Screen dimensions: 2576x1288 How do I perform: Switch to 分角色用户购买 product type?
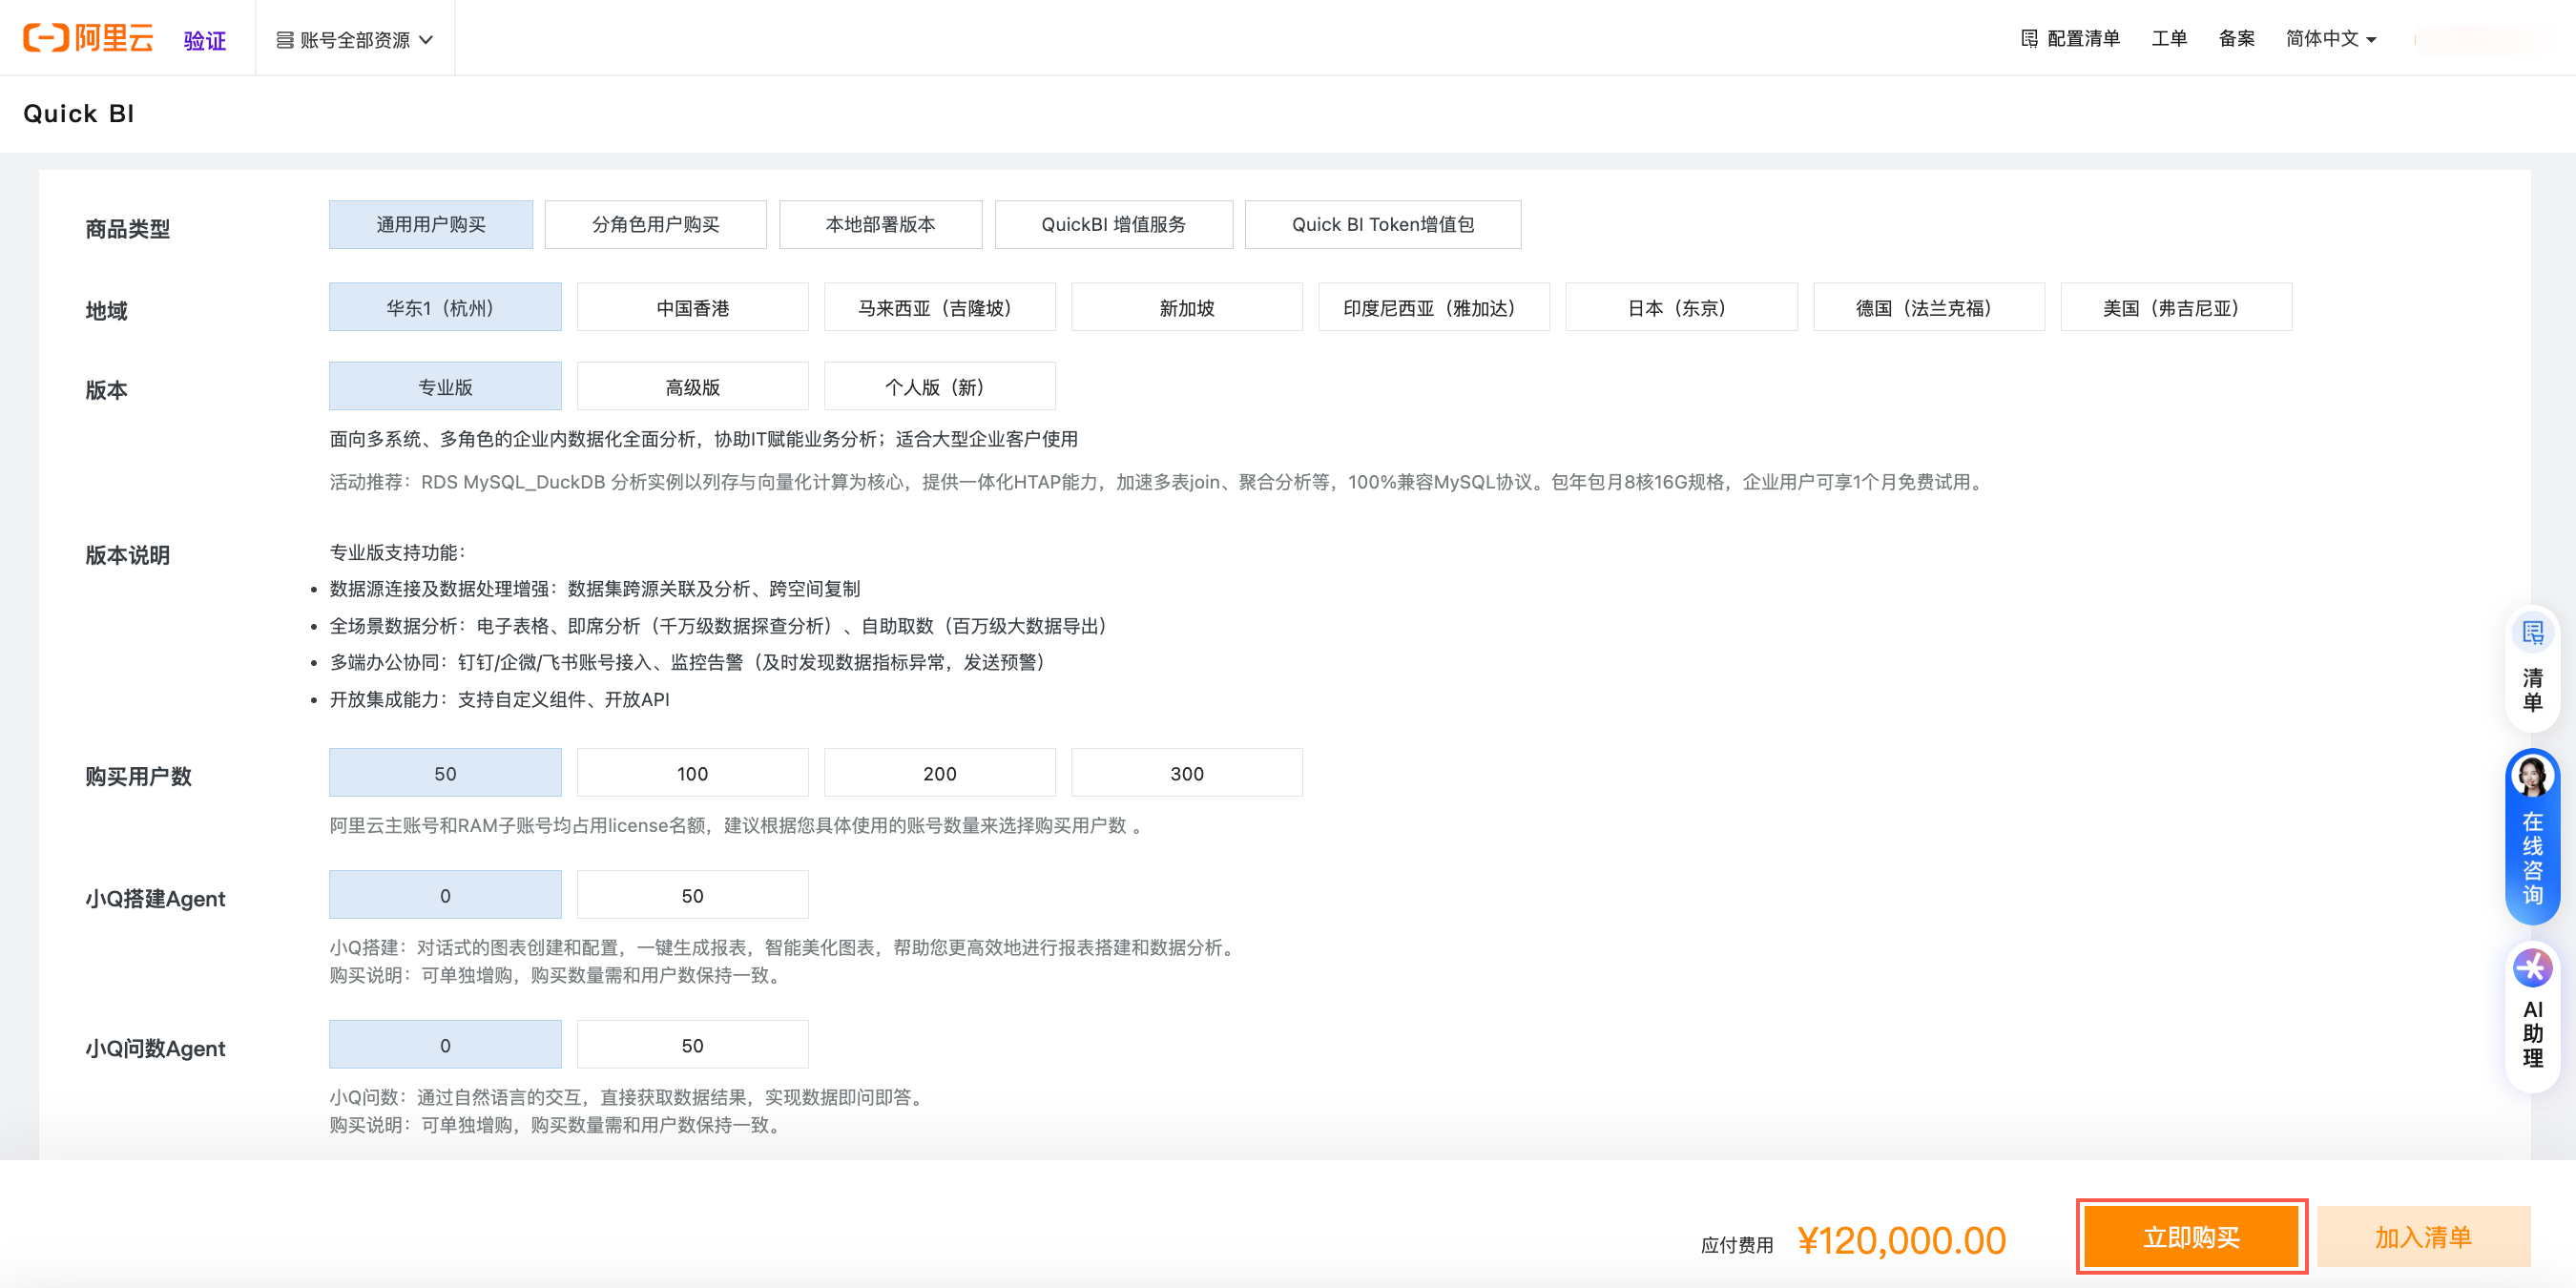click(x=655, y=225)
